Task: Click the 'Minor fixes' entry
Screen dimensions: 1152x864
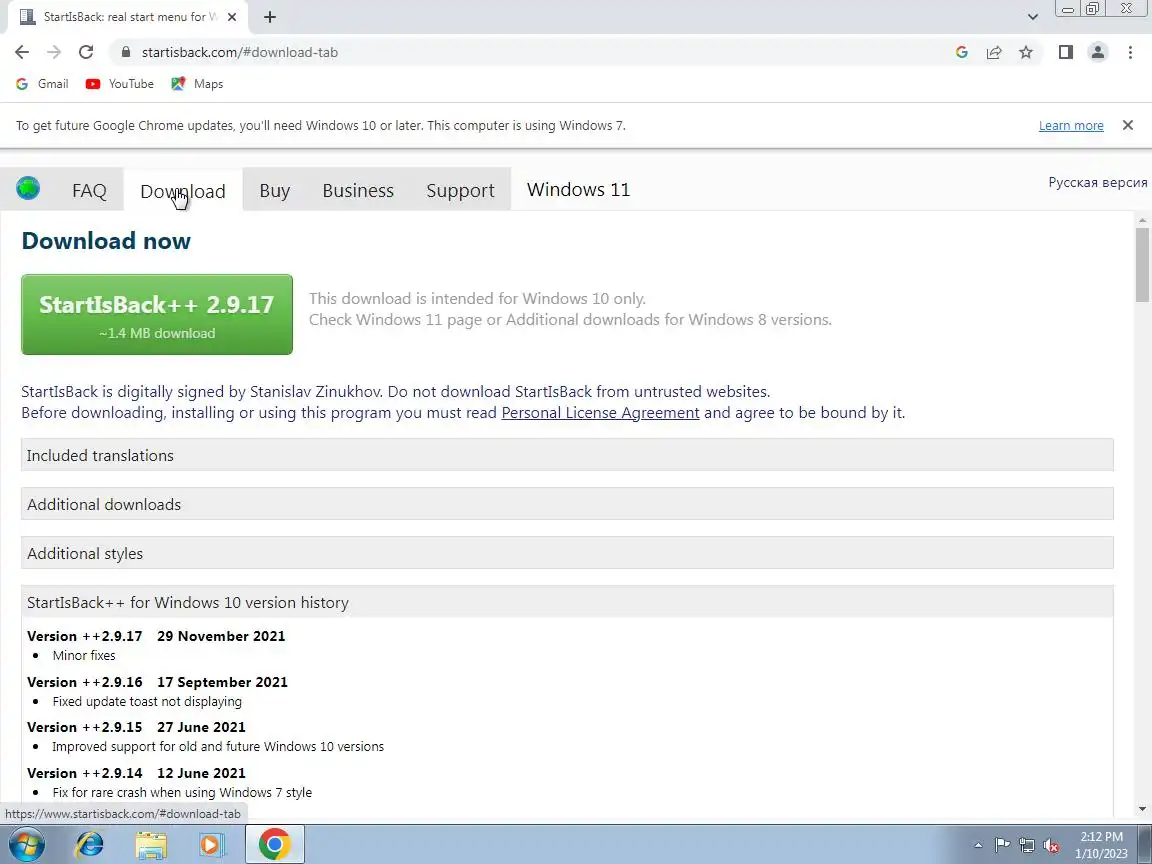Action: [x=84, y=655]
